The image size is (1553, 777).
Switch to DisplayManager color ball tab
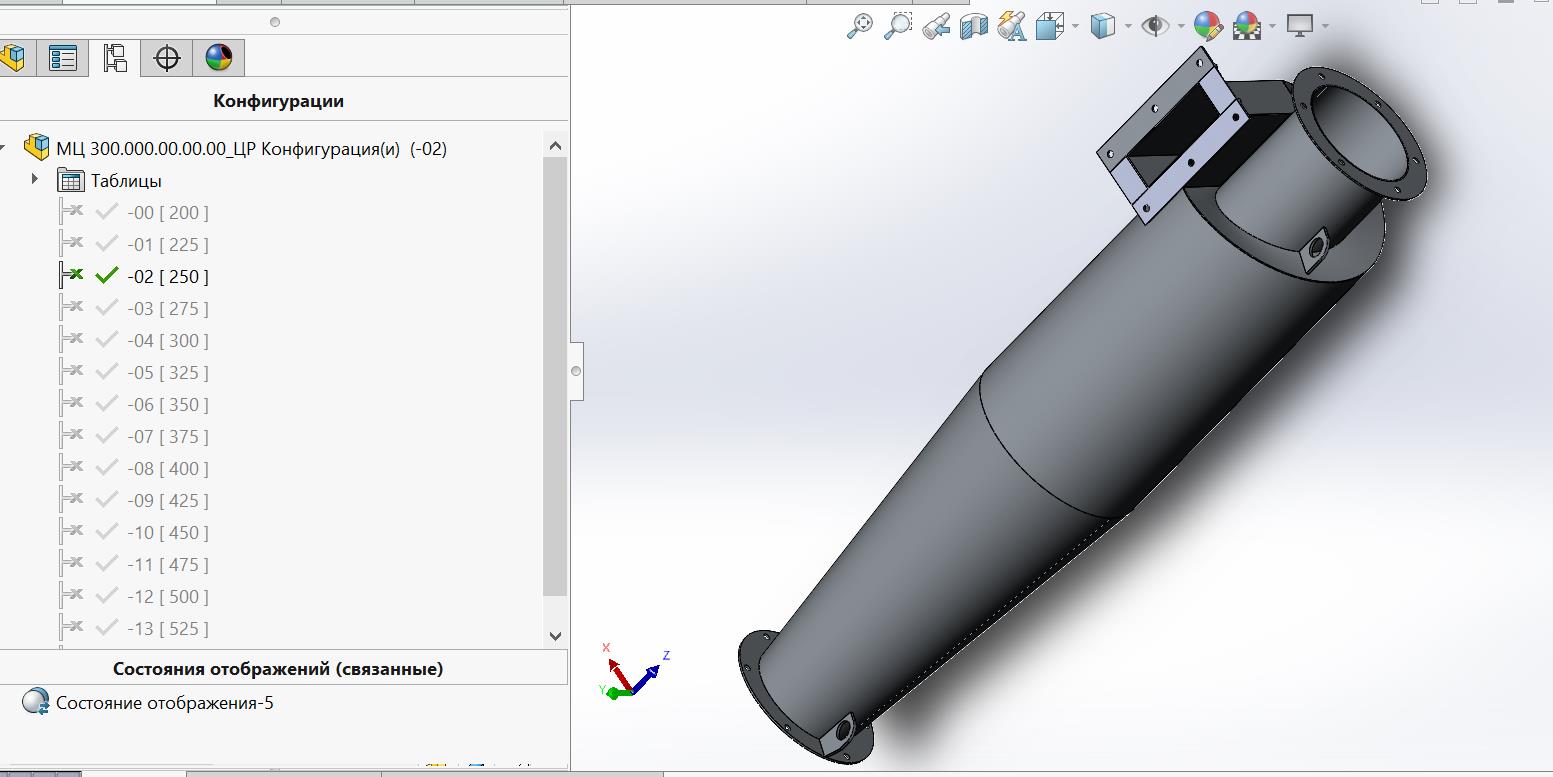click(x=218, y=58)
